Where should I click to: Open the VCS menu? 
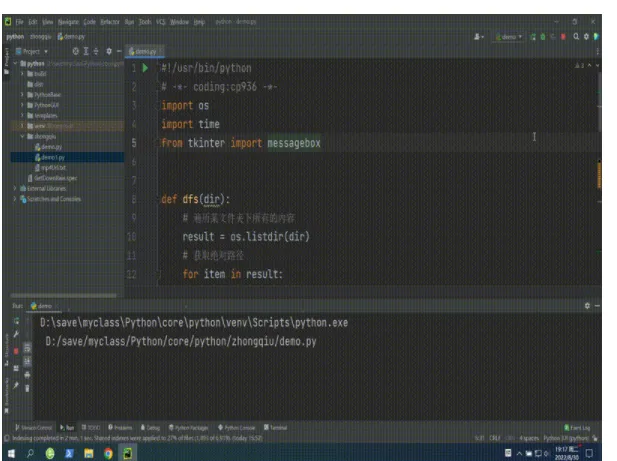(x=161, y=22)
